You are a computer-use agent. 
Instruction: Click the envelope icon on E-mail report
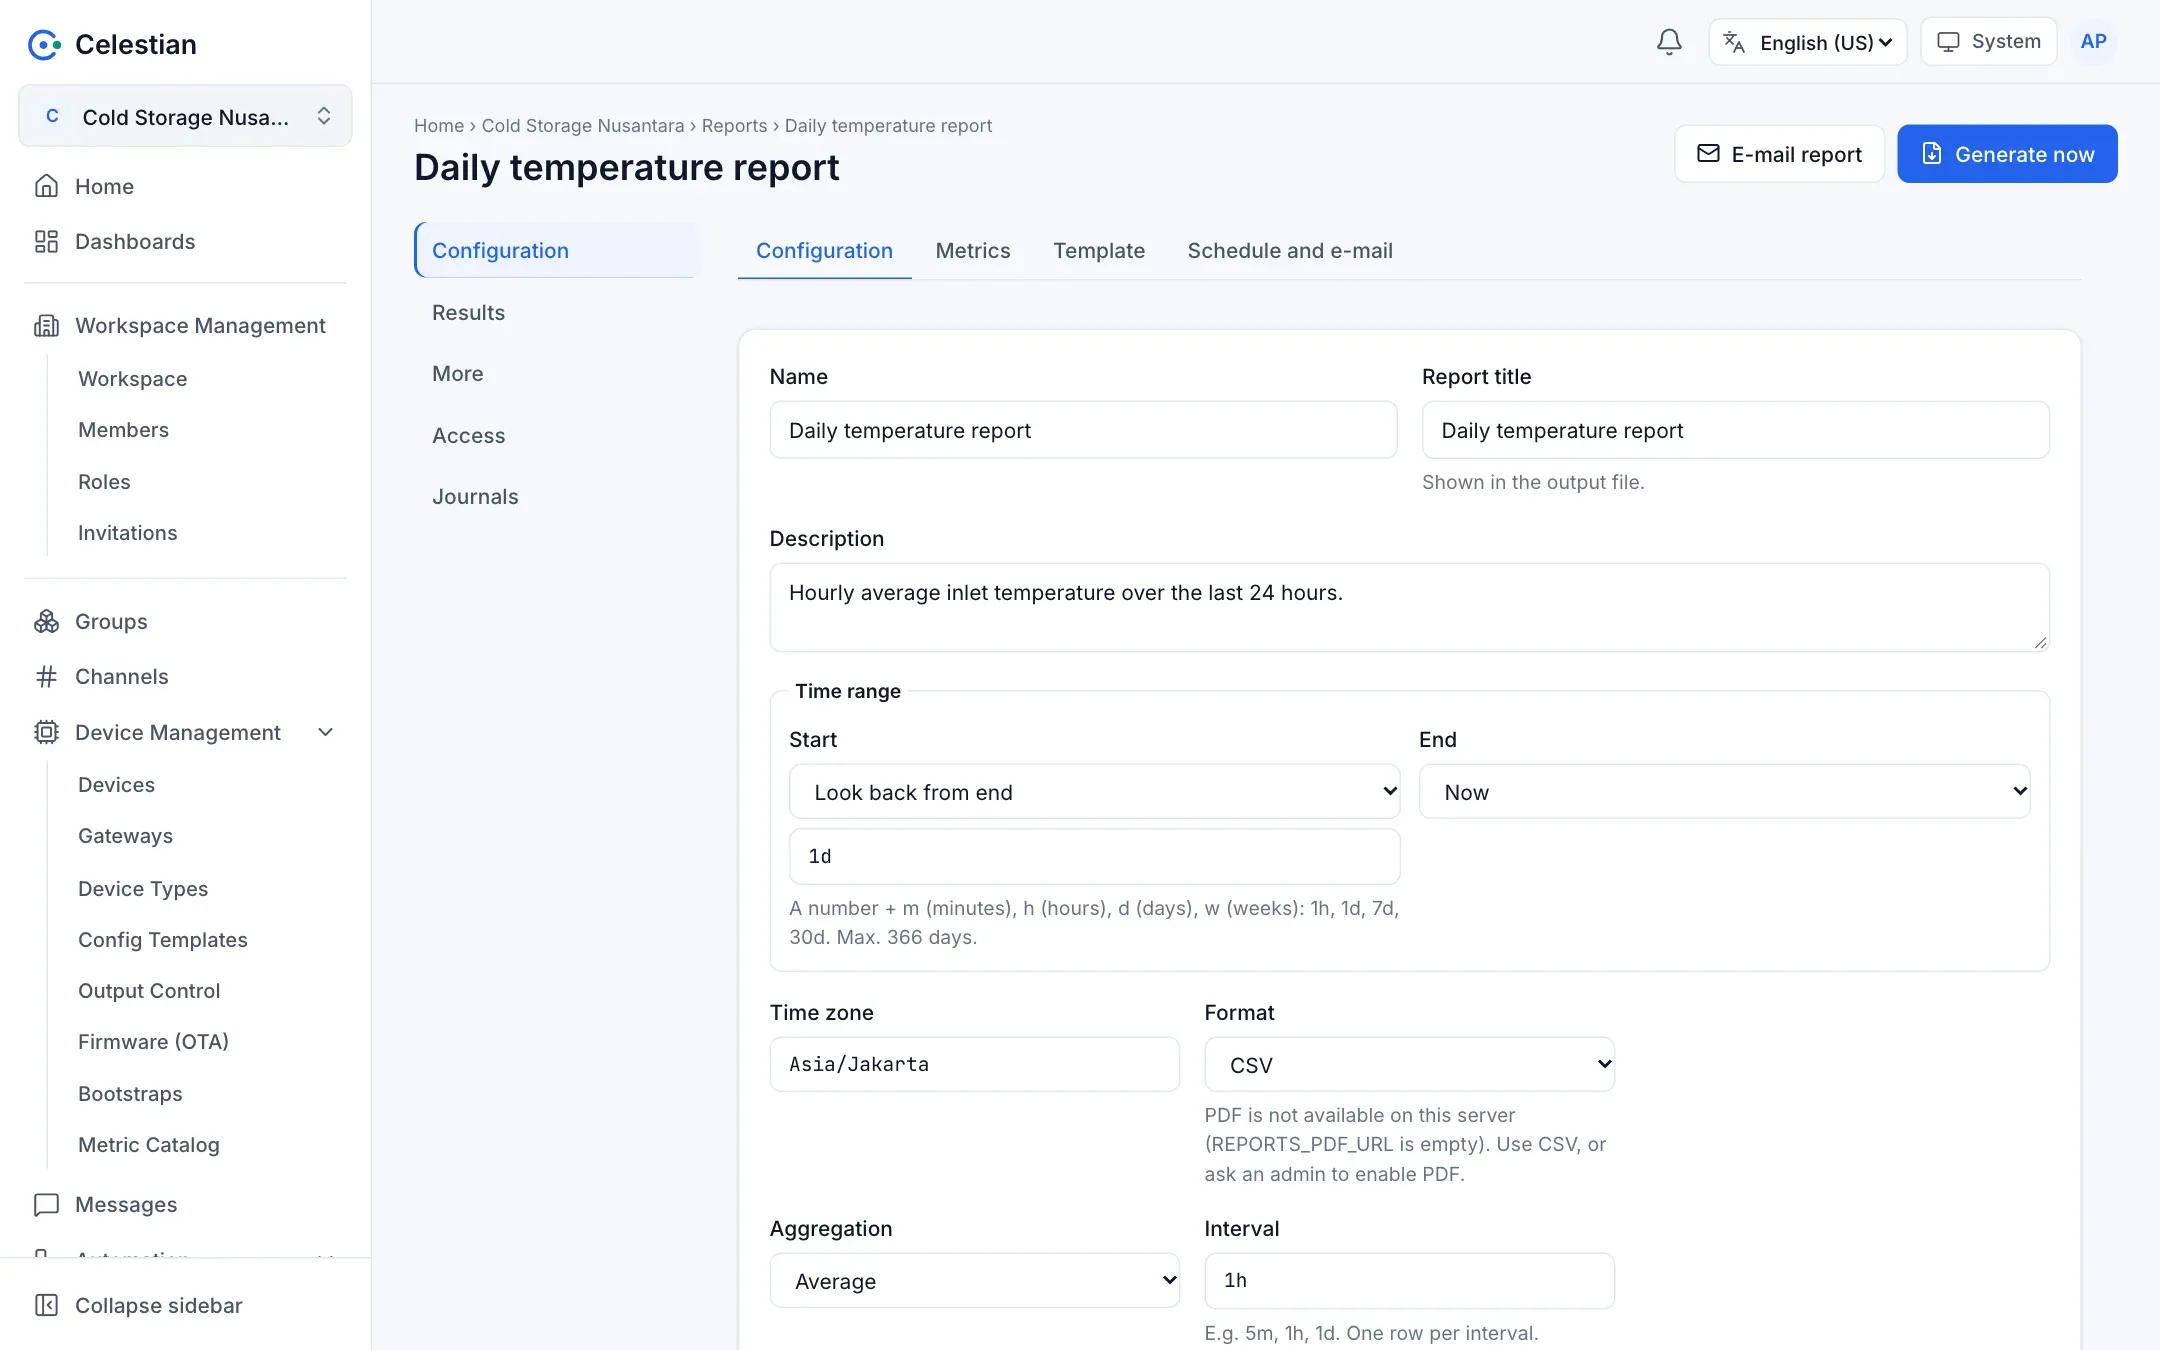1708,154
